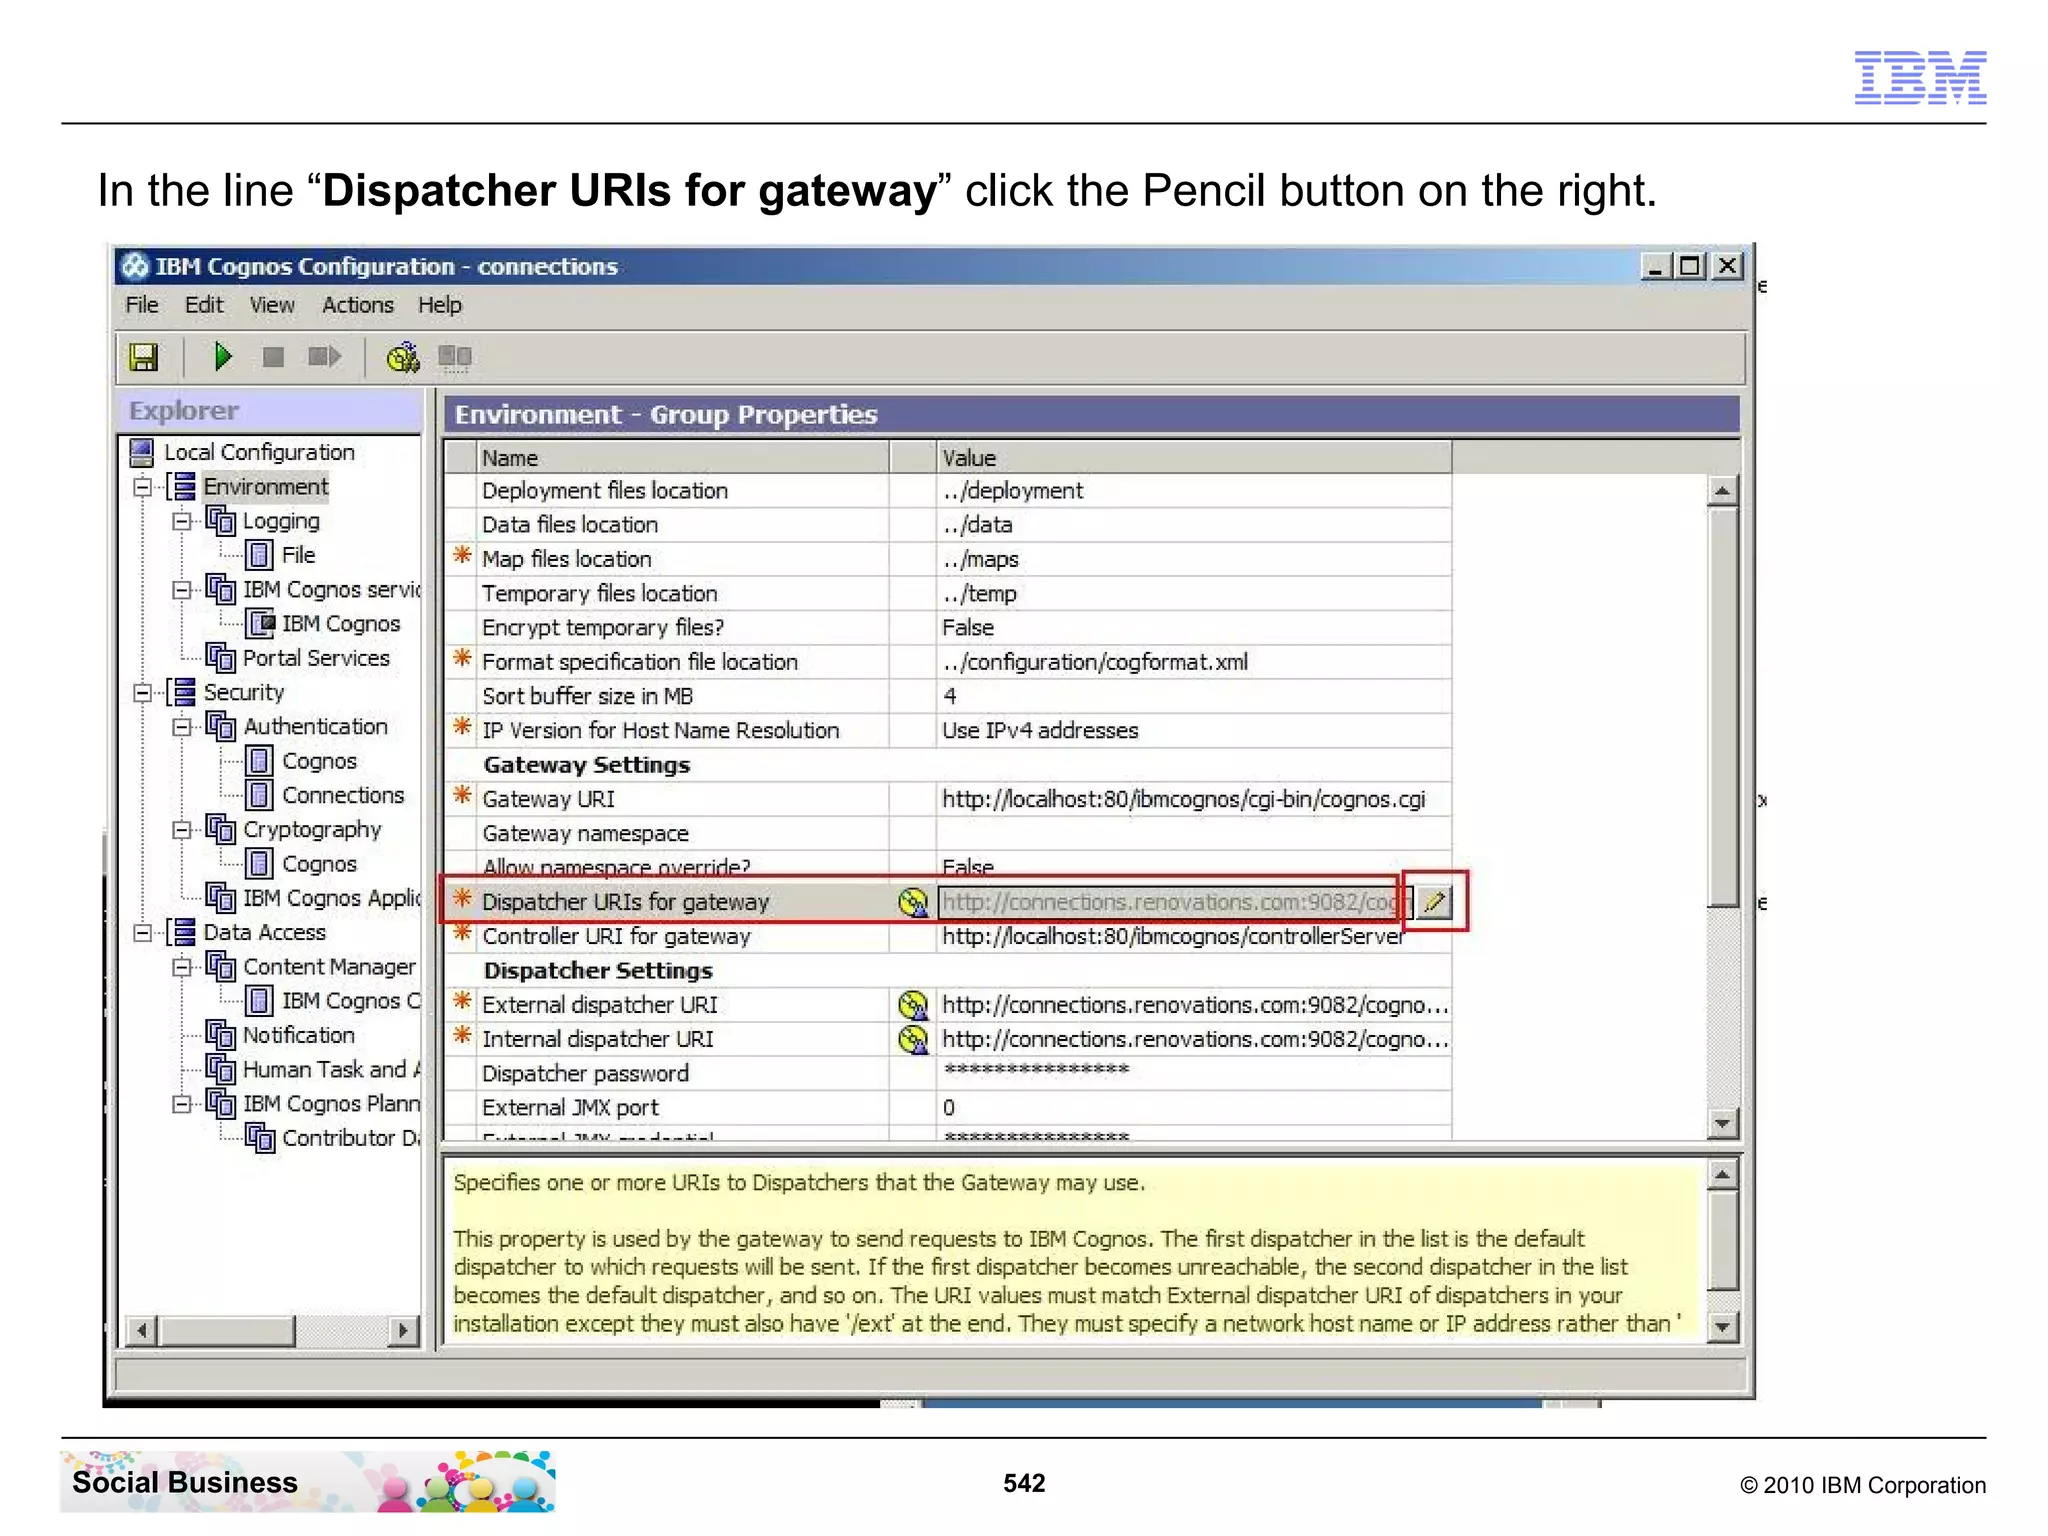Viewport: 2048px width, 1536px height.
Task: Click the green Start service icon
Action: (x=223, y=356)
